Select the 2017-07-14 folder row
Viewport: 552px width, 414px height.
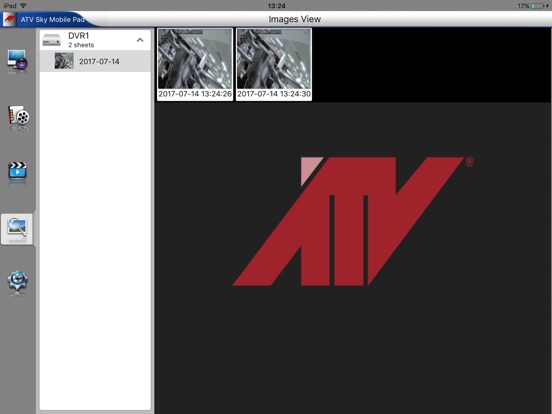pyautogui.click(x=95, y=61)
